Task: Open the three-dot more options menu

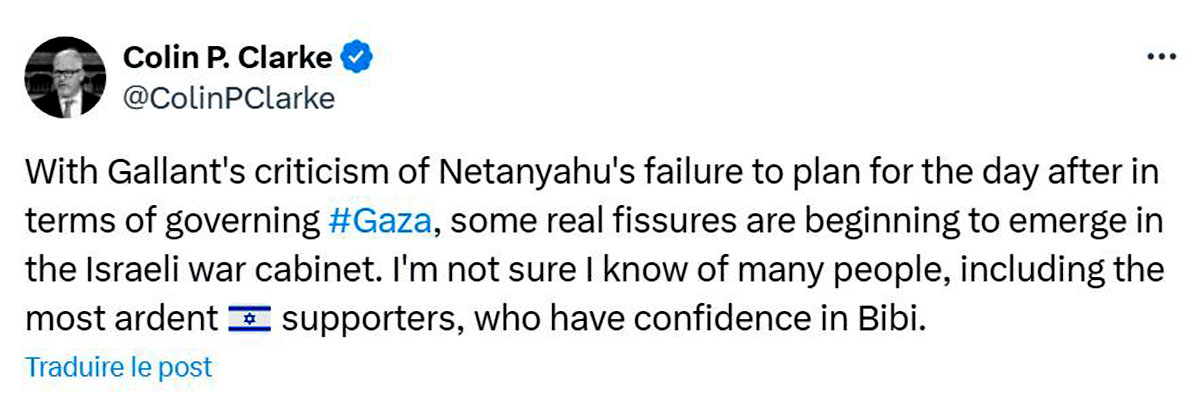Action: (1161, 57)
